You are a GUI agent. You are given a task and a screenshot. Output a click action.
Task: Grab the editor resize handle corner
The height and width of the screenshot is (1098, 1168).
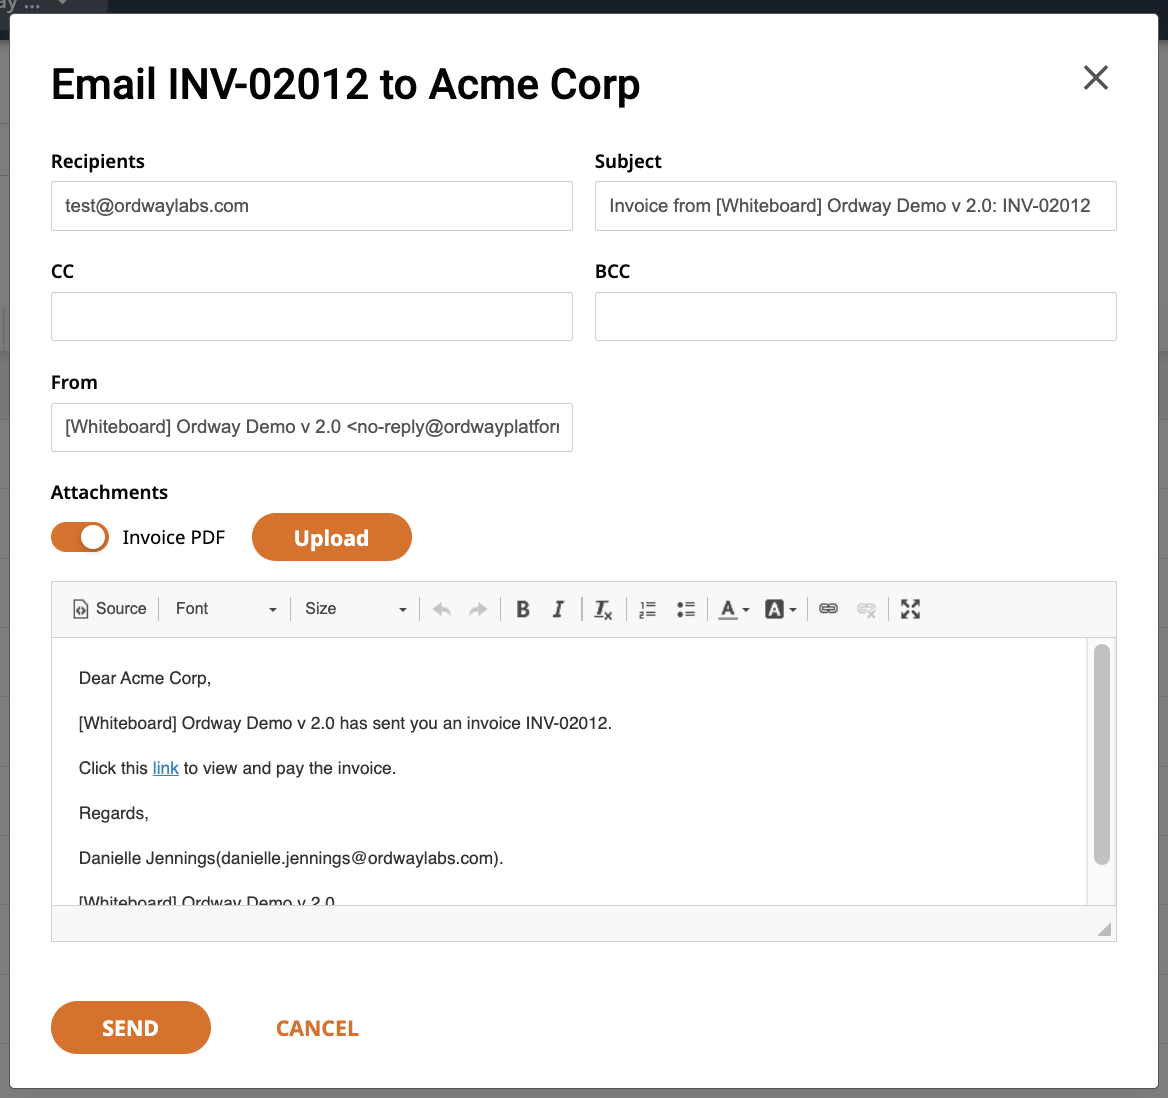point(1105,929)
